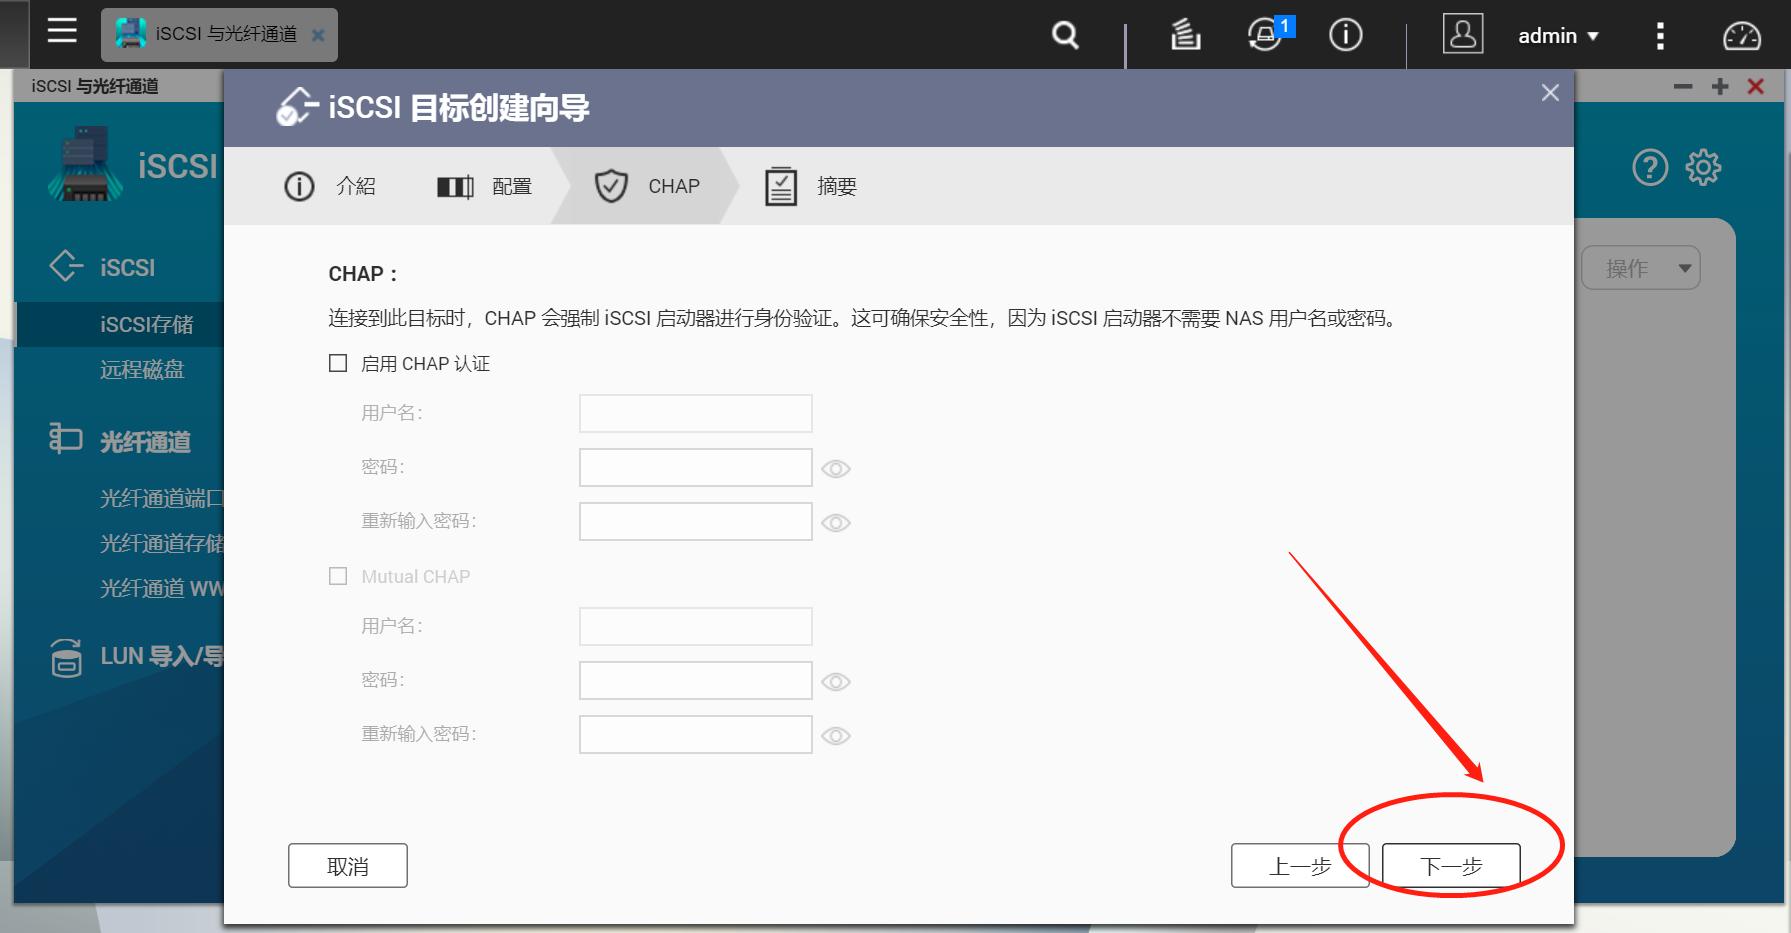1791x933 pixels.
Task: Show the CHAP password with the eye toggle
Action: click(x=836, y=468)
